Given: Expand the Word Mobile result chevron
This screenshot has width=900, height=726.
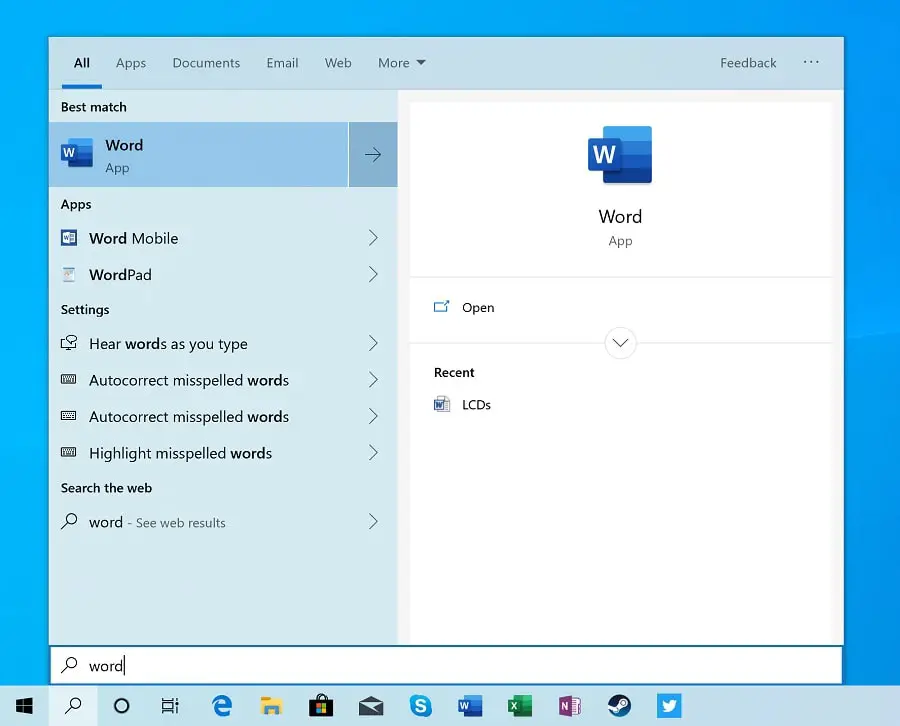Looking at the screenshot, I should pos(373,238).
